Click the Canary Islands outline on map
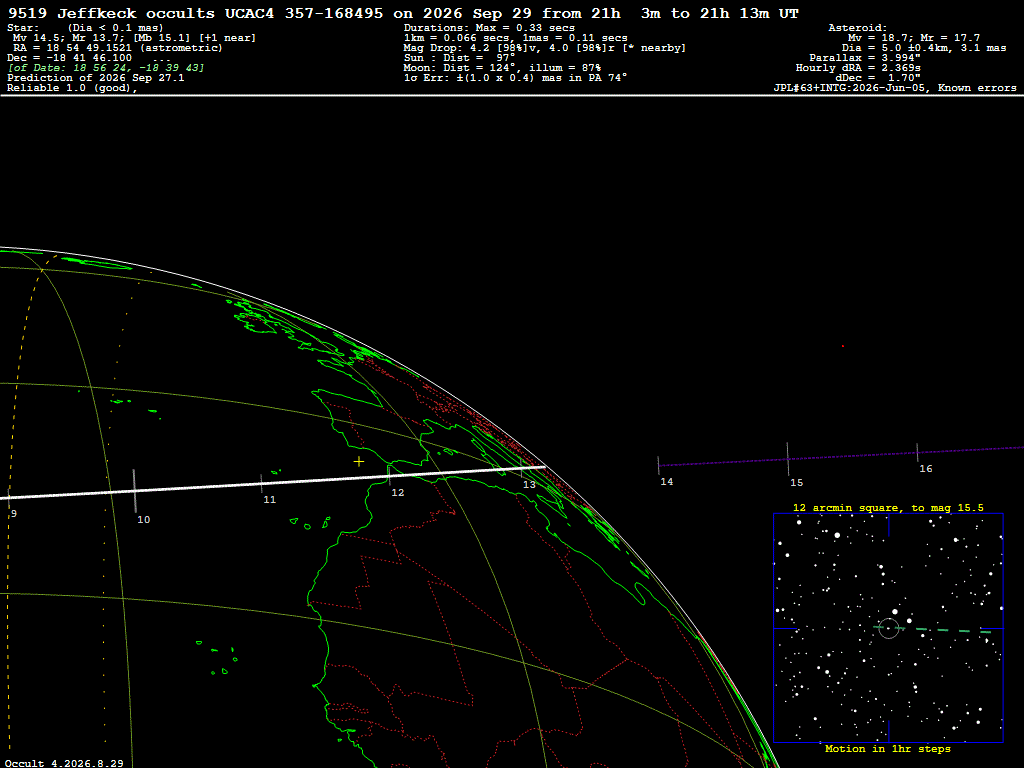 click(x=311, y=522)
